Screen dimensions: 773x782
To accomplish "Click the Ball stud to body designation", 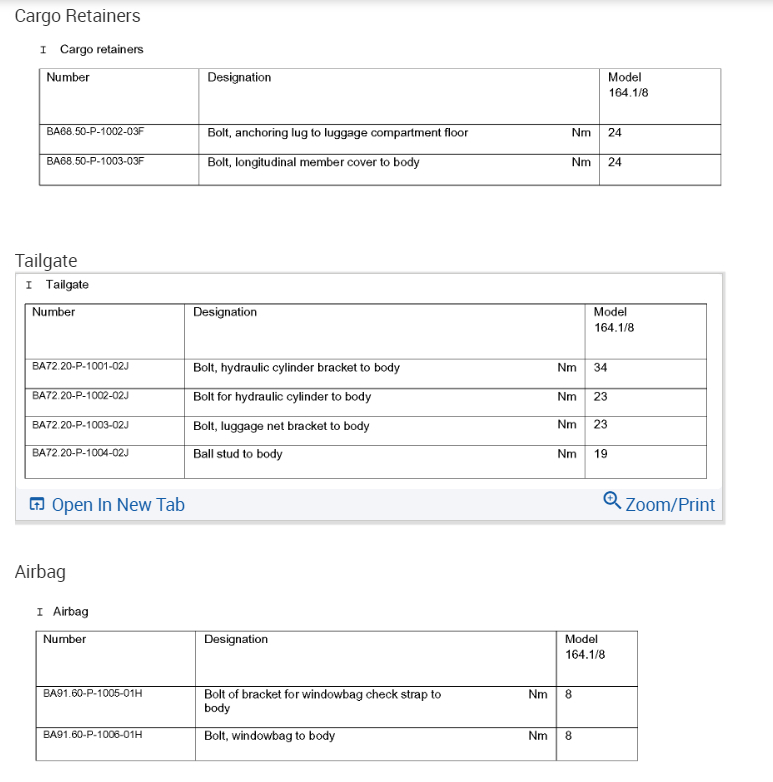I will click(237, 454).
